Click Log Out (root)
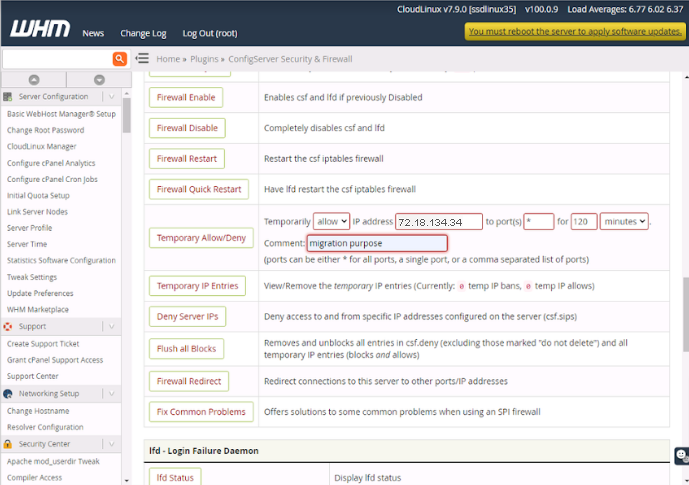Screen dimensions: 689x485 (210, 33)
